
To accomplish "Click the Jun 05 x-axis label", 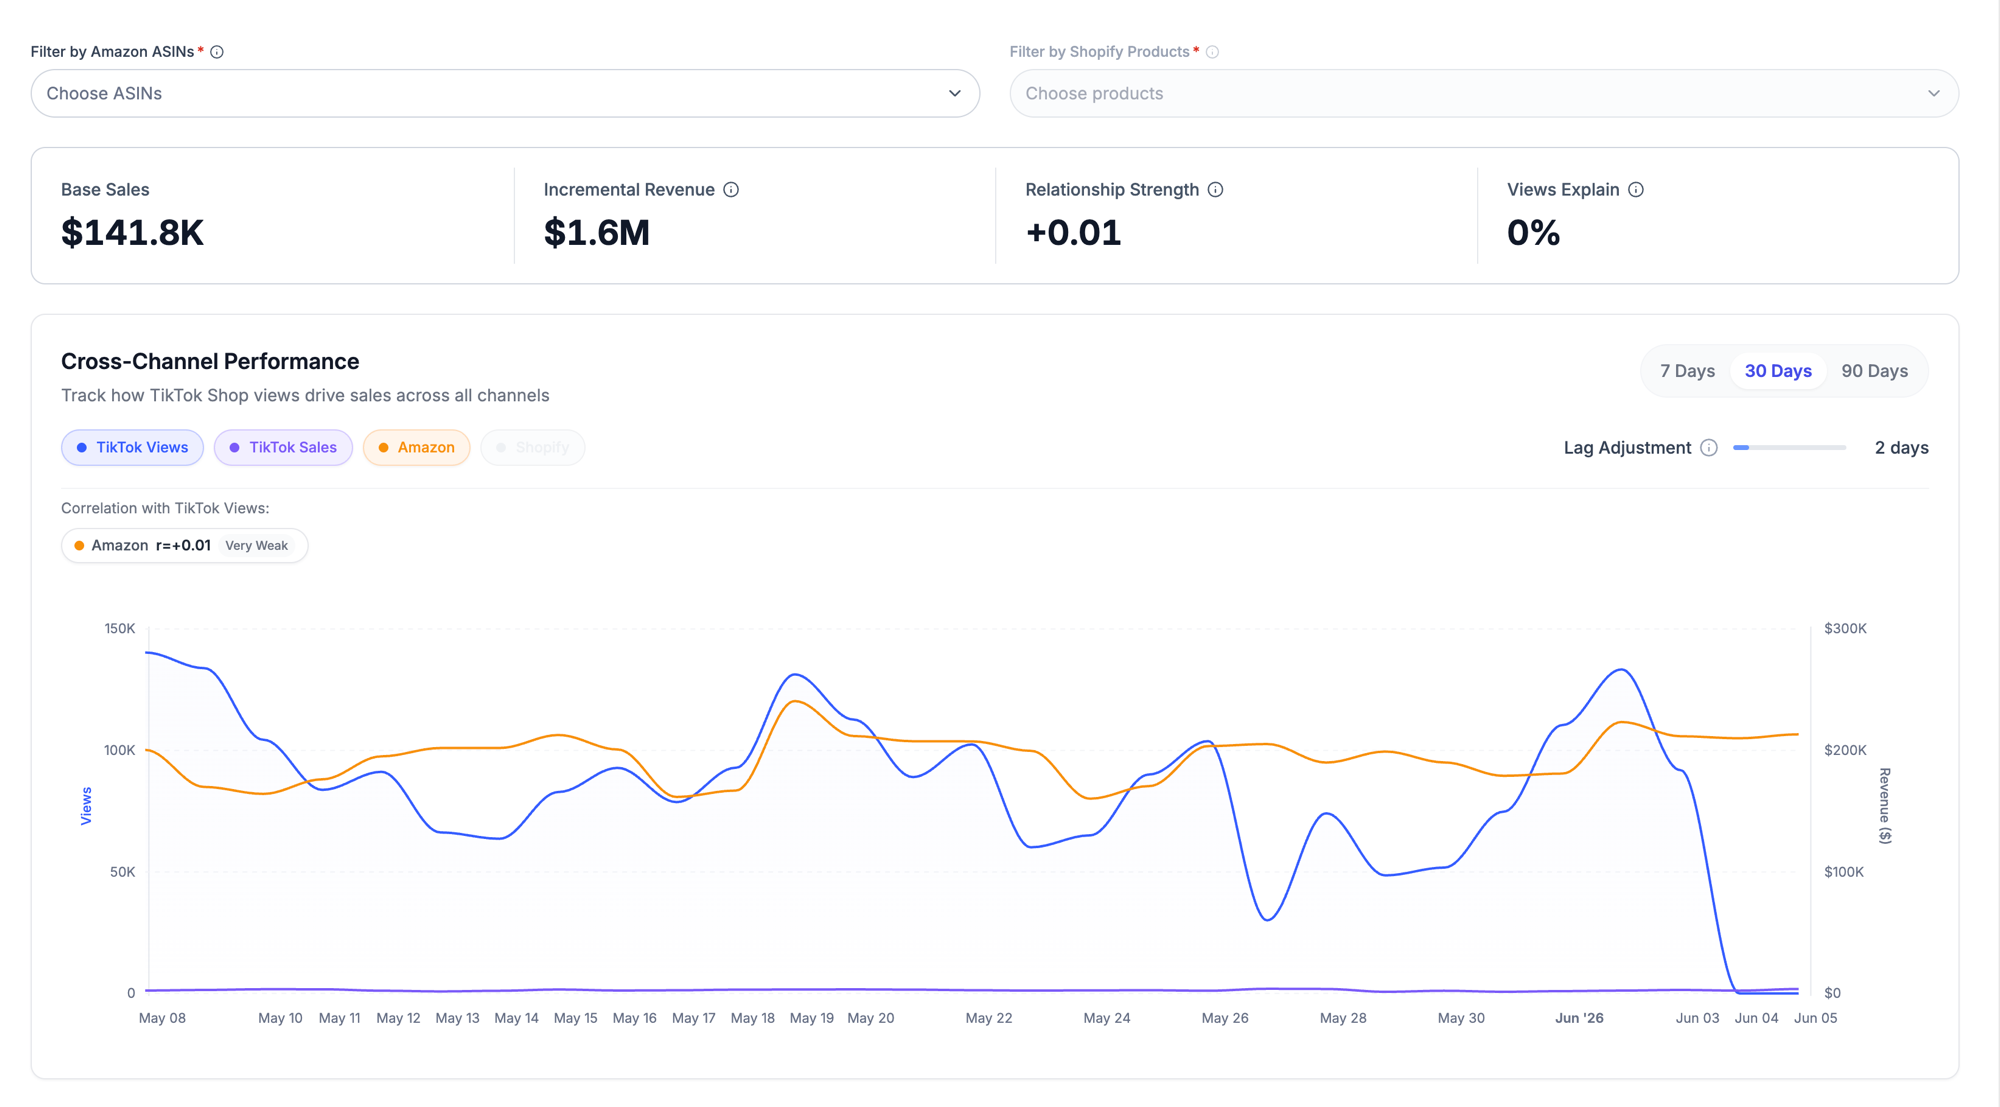I will [1815, 1018].
